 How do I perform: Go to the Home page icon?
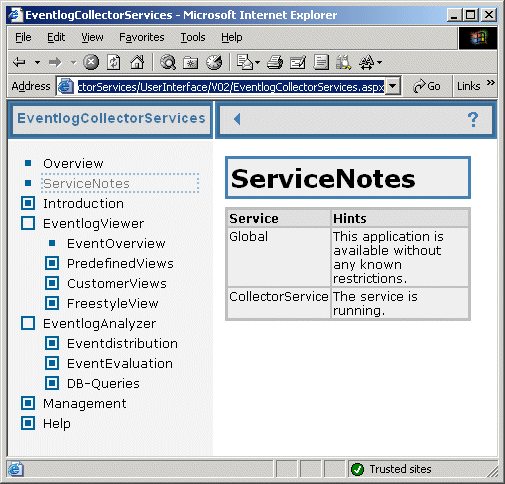pyautogui.click(x=137, y=62)
